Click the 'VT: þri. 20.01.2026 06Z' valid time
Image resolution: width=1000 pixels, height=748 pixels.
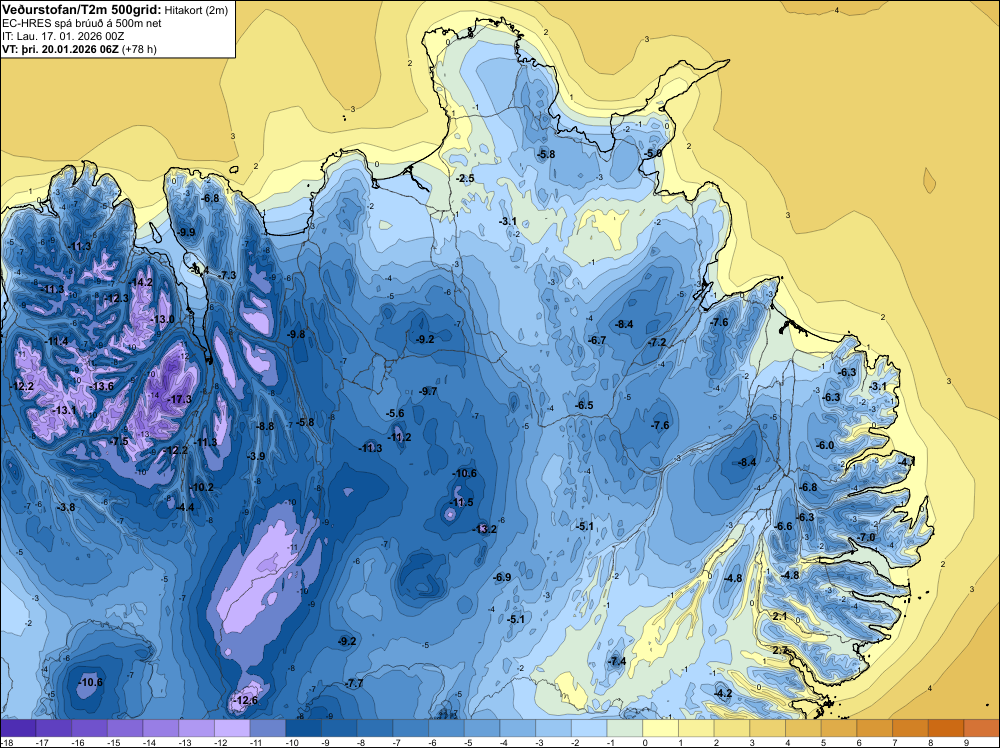pyautogui.click(x=61, y=49)
